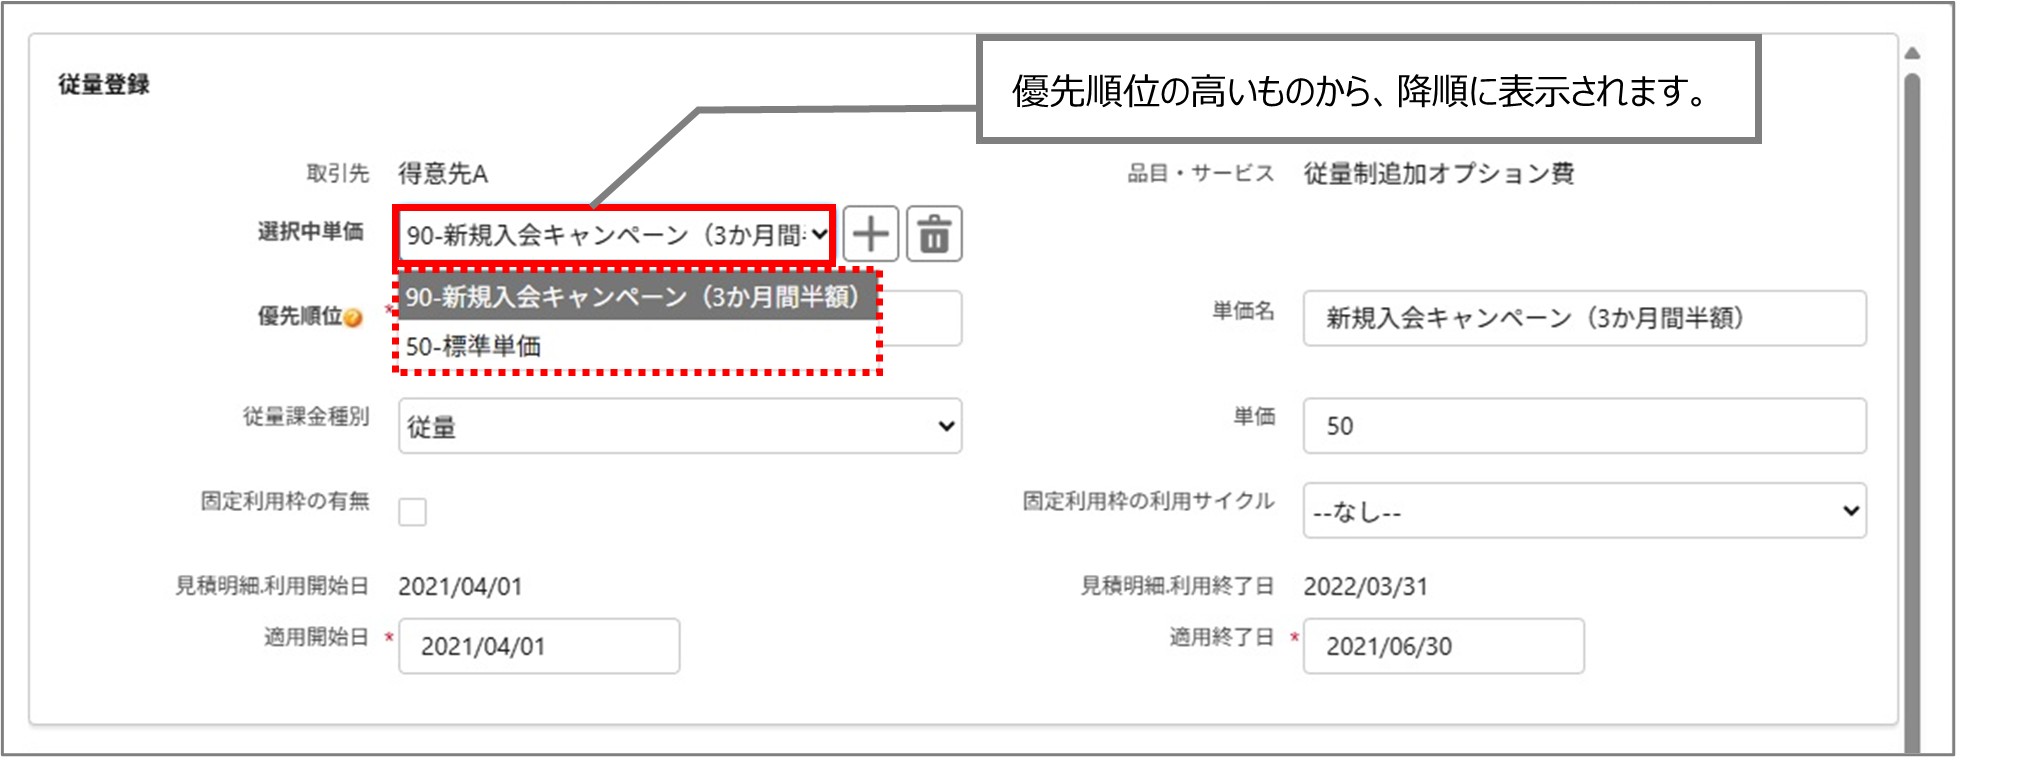This screenshot has width=2027, height=762.
Task: Click the help icon beside 優先順位
Action: point(352,318)
